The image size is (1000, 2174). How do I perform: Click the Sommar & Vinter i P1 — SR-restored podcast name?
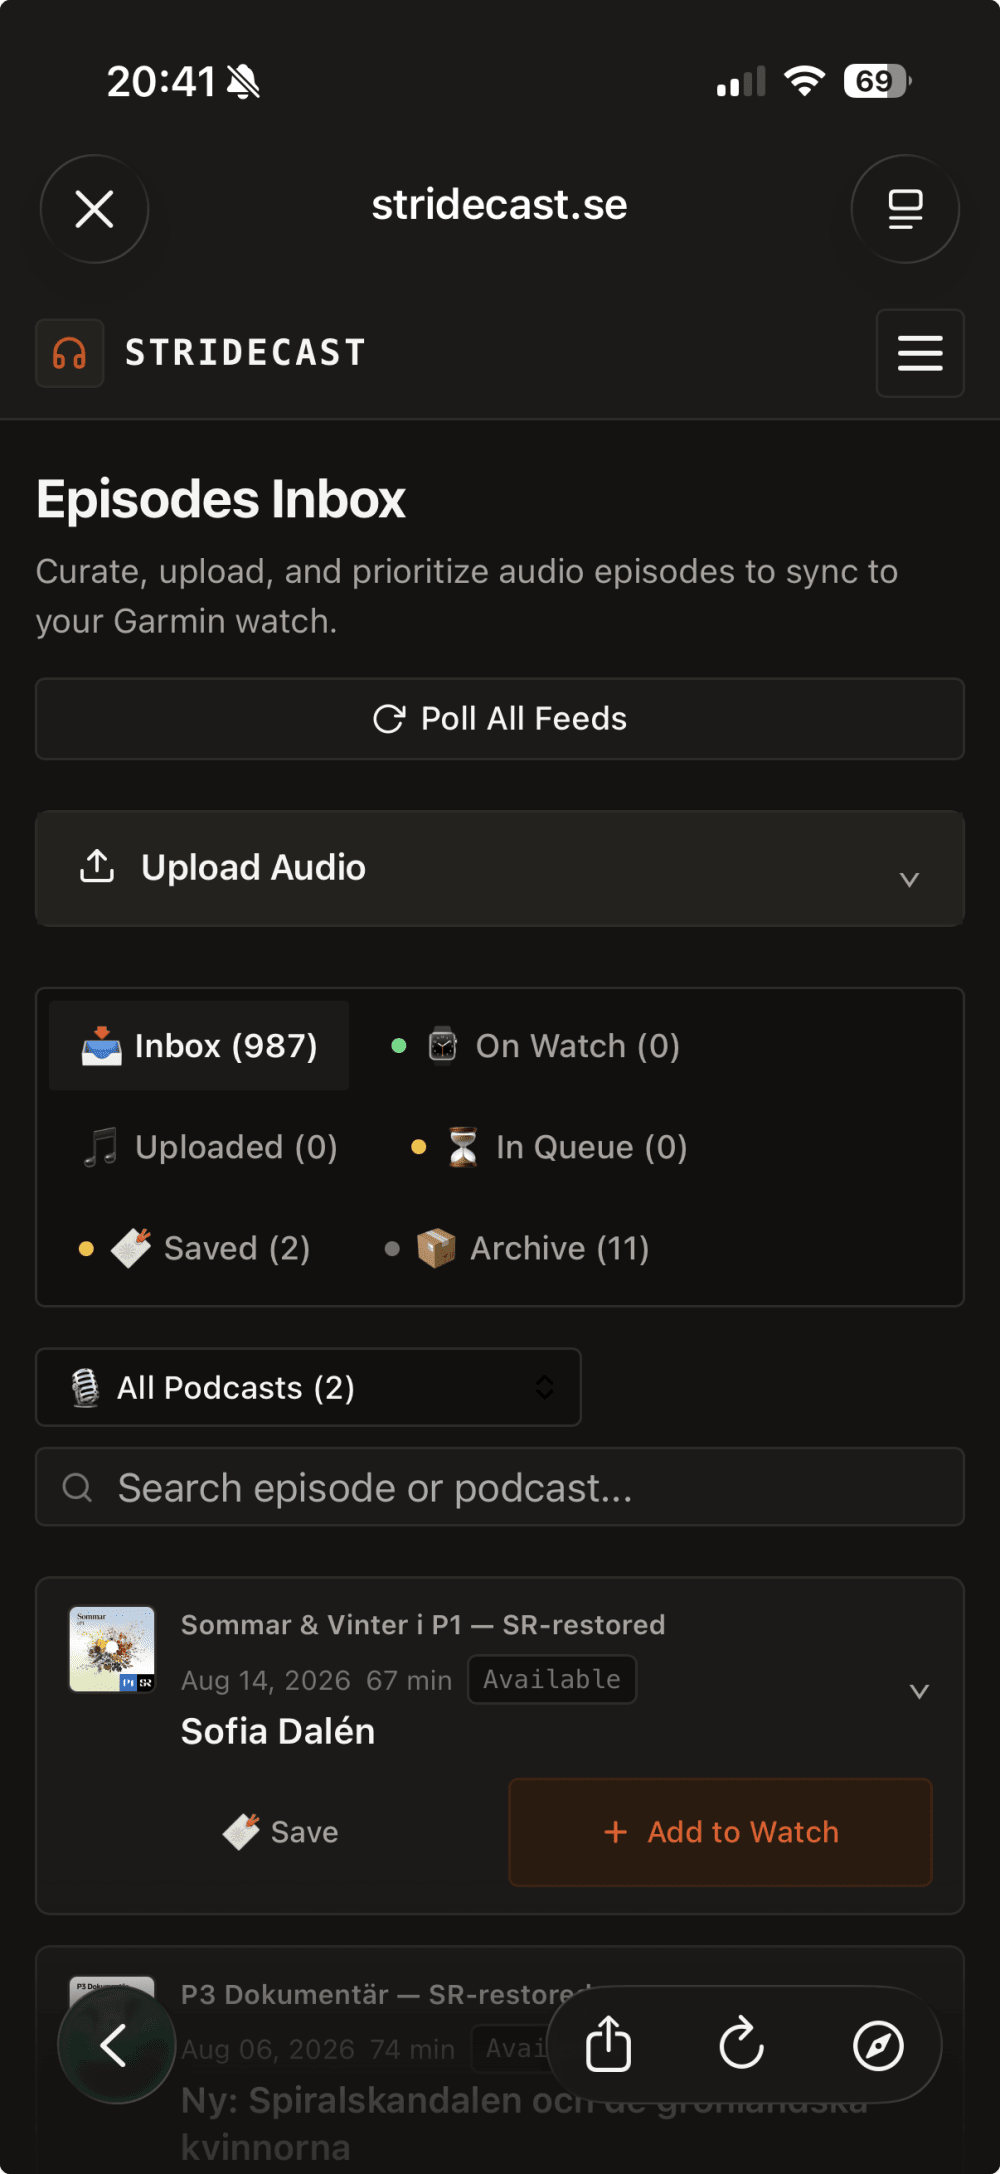423,1625
